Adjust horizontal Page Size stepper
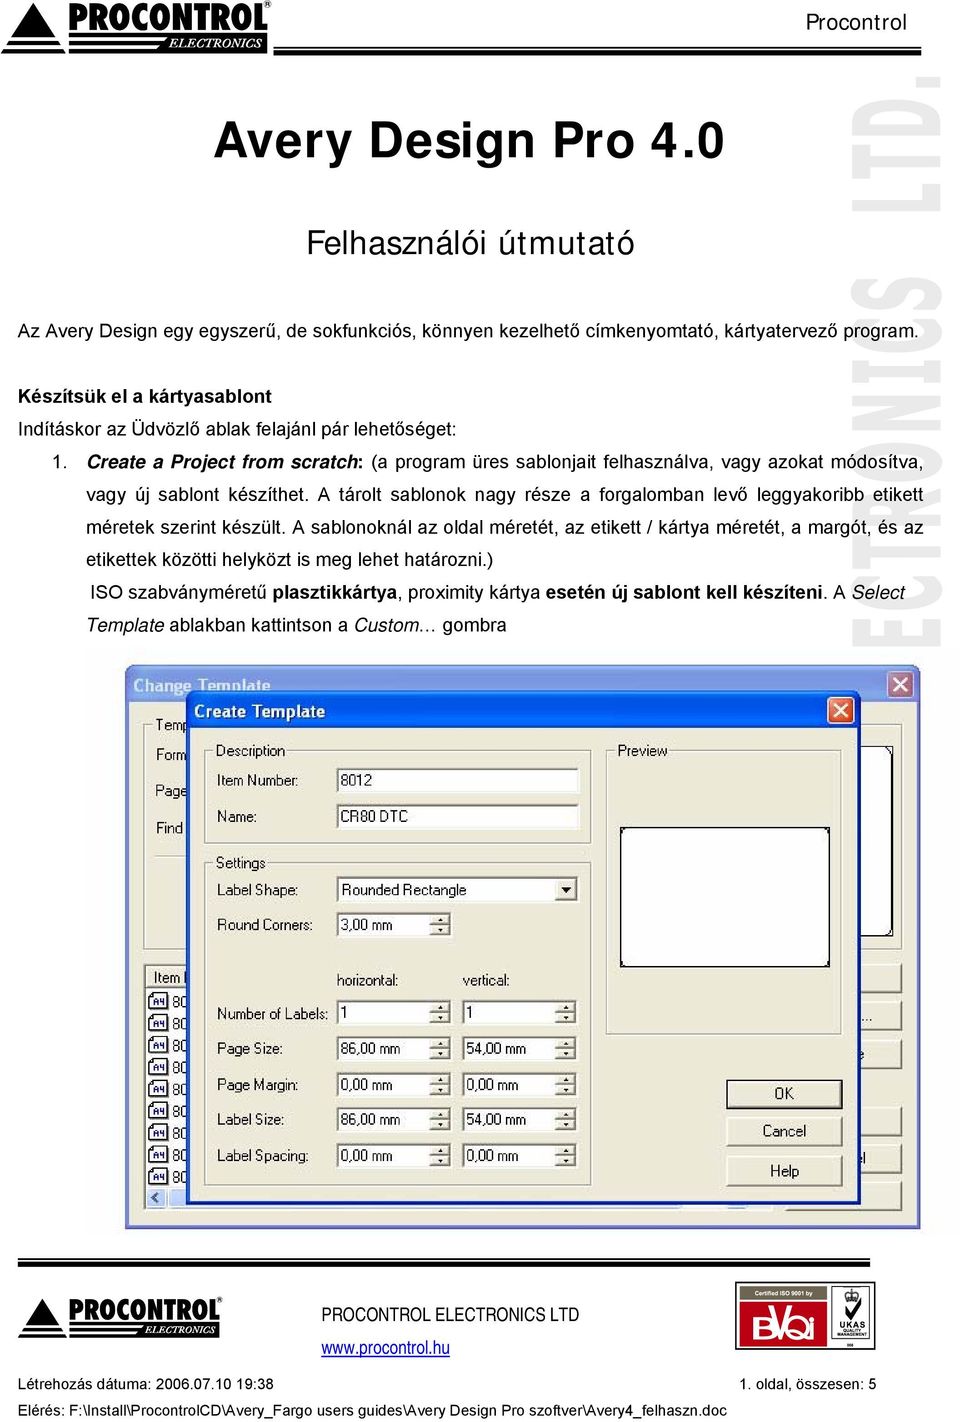This screenshot has height=1422, width=960. [440, 1049]
